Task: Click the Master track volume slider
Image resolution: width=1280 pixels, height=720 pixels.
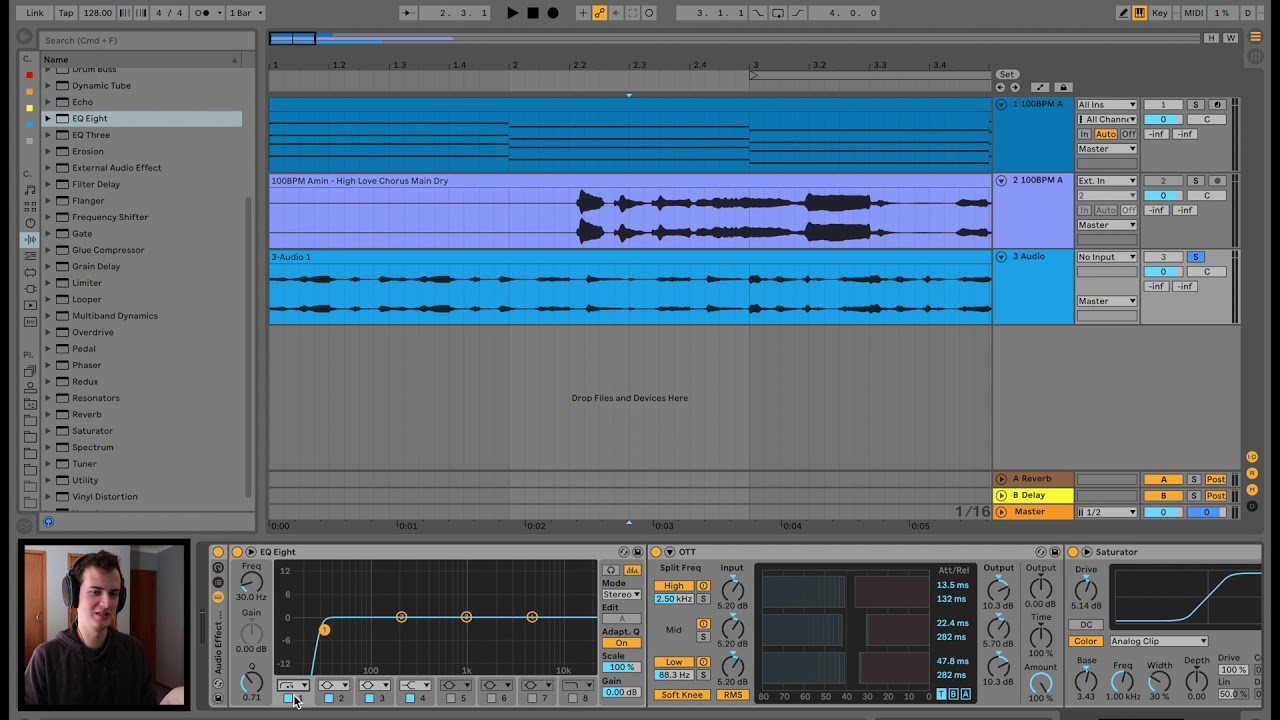Action: (1162, 512)
